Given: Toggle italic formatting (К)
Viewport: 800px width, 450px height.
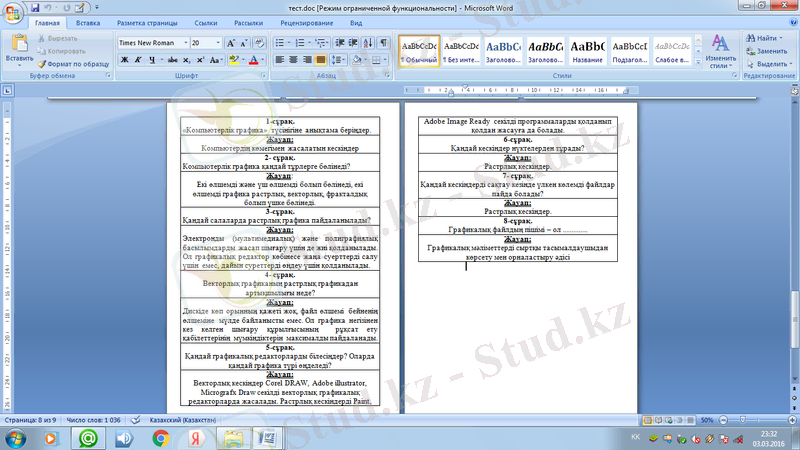Looking at the screenshot, I should tap(138, 60).
